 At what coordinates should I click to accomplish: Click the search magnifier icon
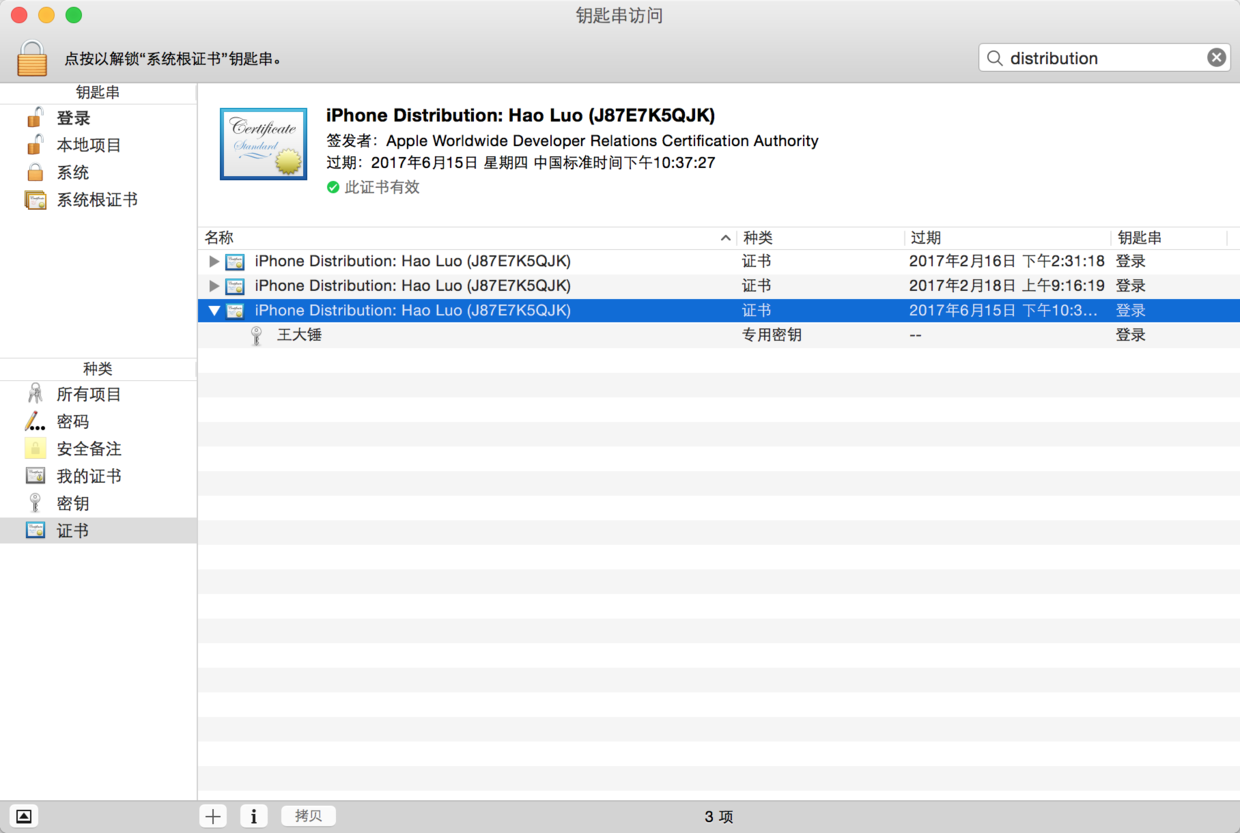pyautogui.click(x=994, y=58)
